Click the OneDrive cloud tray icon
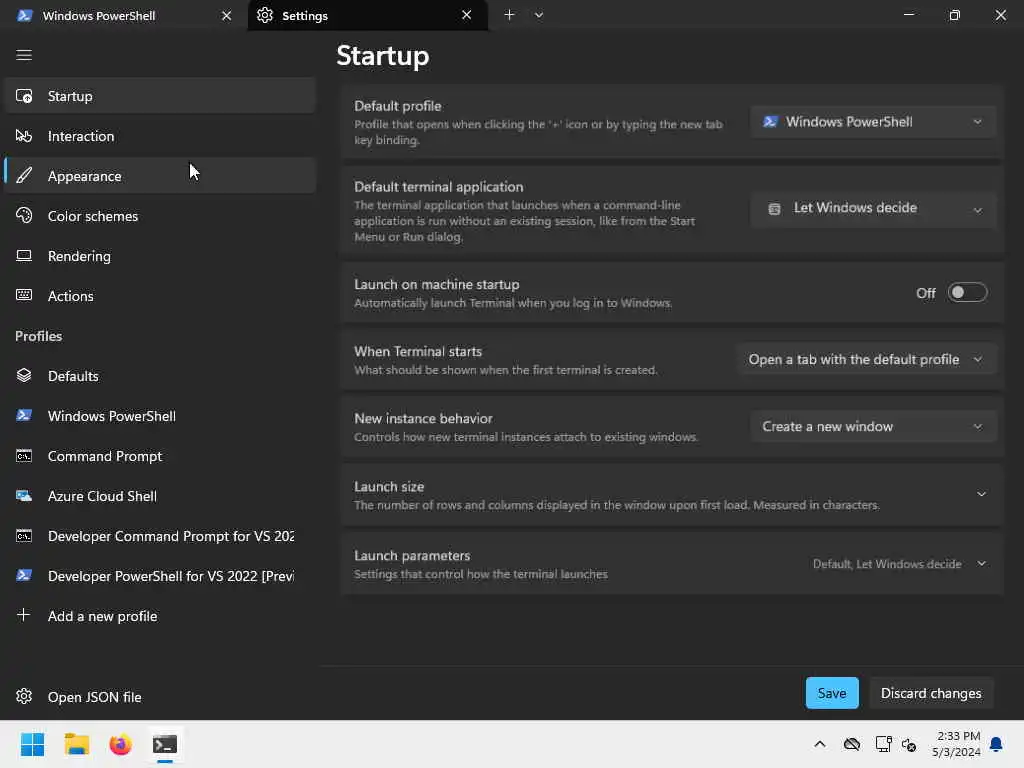Screen dimensions: 1024x768 [x=852, y=744]
